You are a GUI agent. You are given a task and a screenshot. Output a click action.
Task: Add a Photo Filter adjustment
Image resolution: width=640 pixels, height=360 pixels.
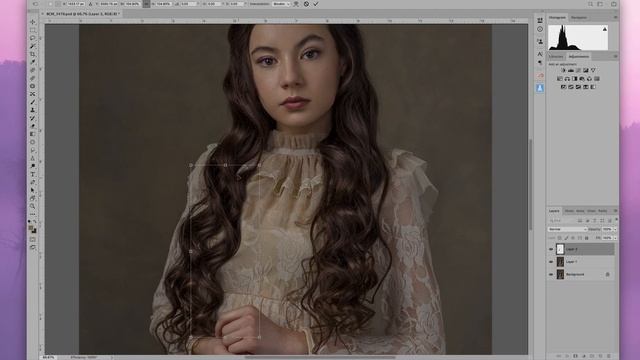[582, 78]
